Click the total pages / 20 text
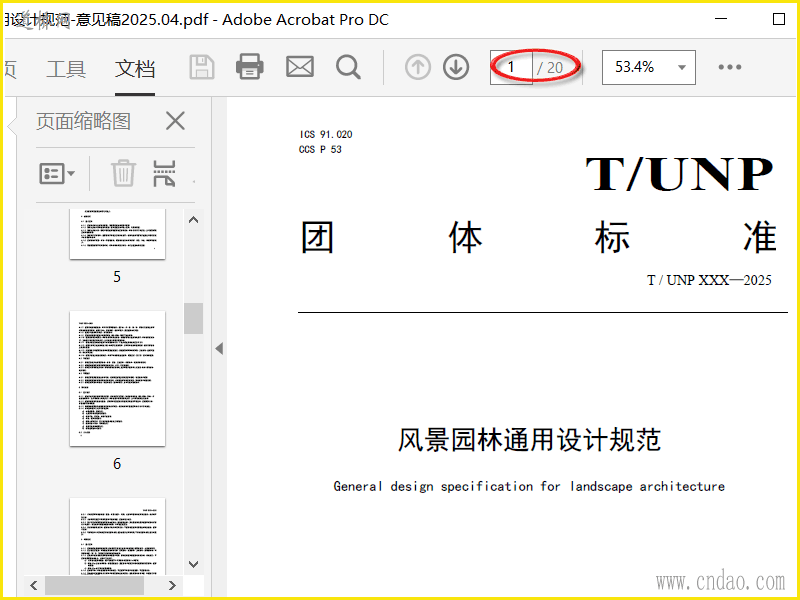Image resolution: width=800 pixels, height=600 pixels. [x=550, y=67]
